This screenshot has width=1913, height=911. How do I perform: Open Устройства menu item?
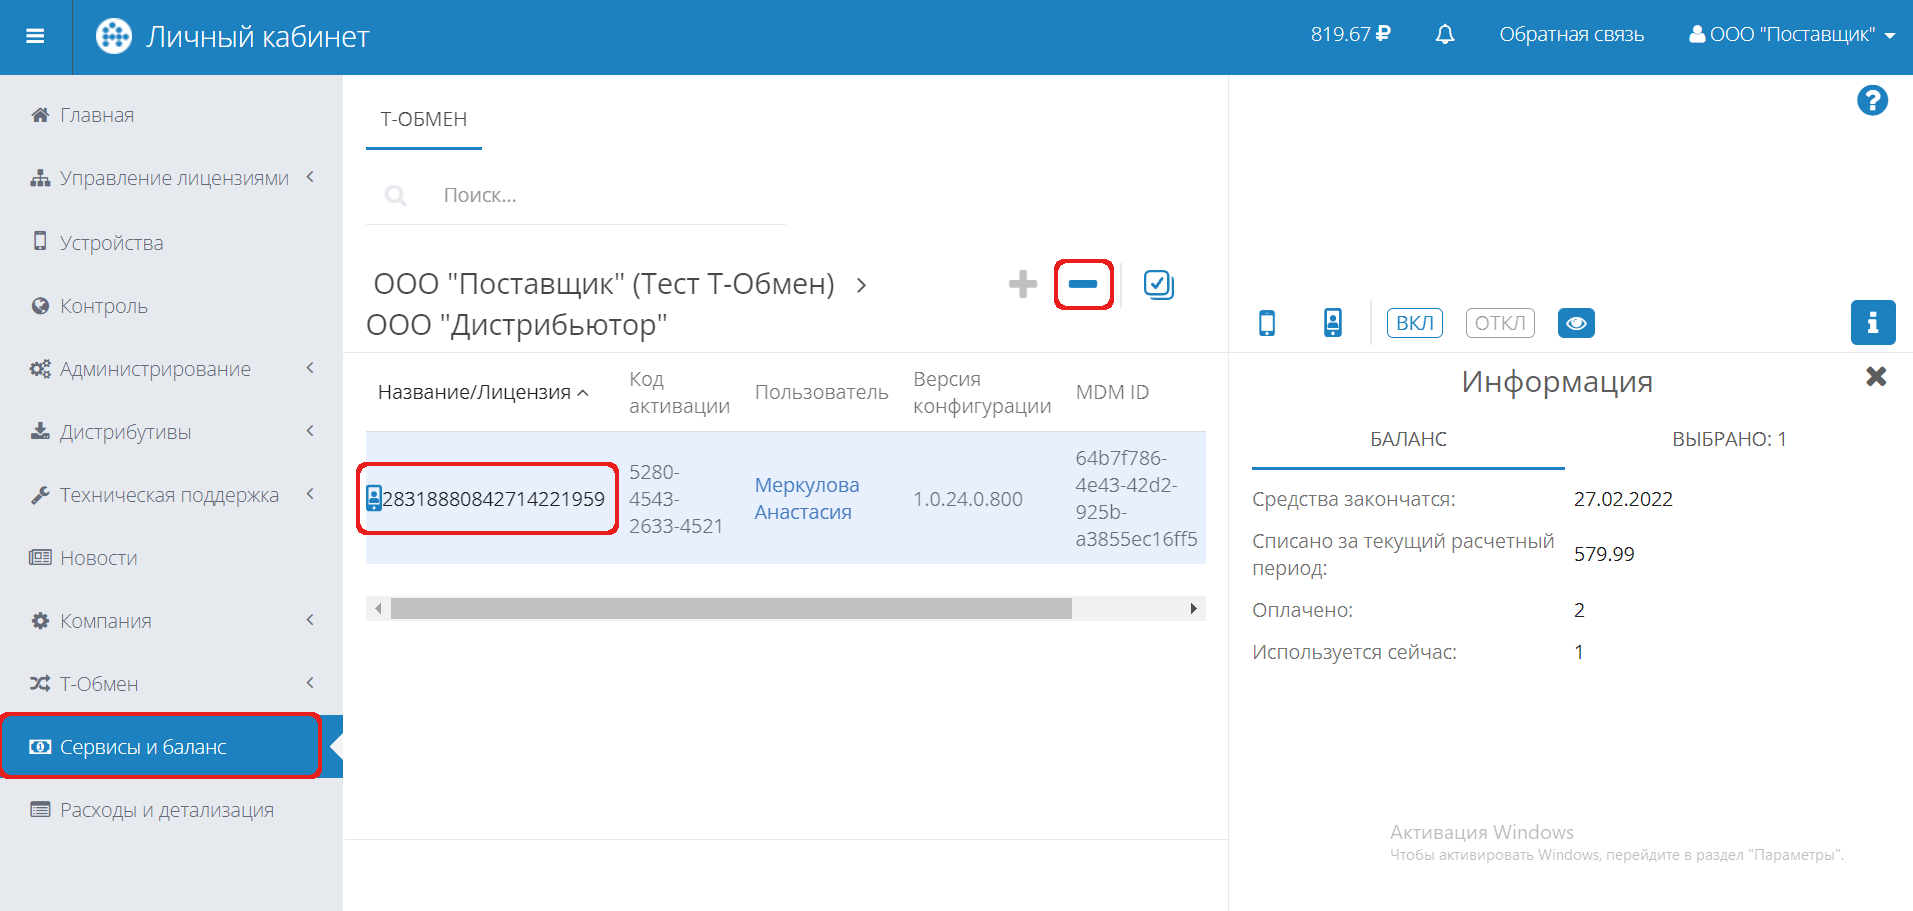click(x=111, y=243)
